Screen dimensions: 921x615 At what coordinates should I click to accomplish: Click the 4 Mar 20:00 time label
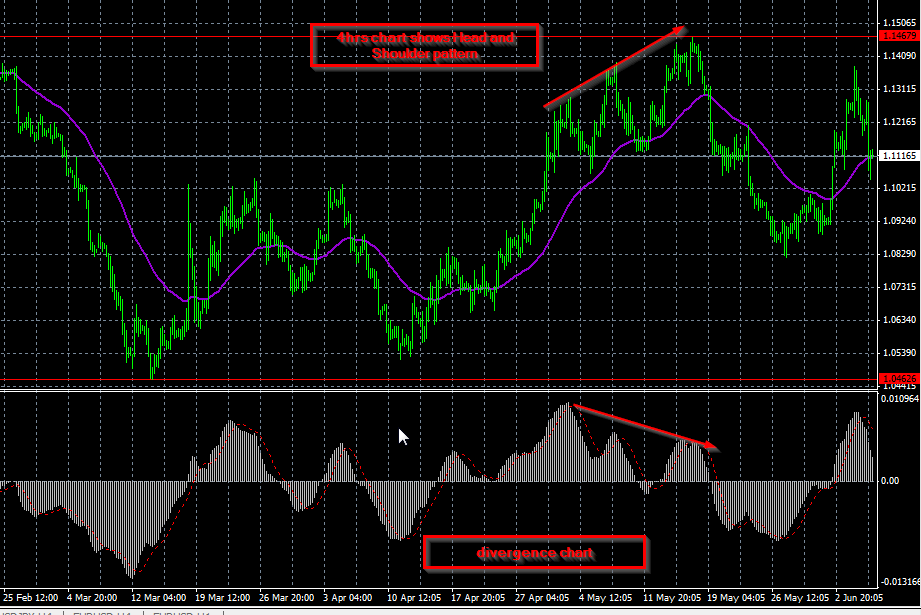pos(92,598)
